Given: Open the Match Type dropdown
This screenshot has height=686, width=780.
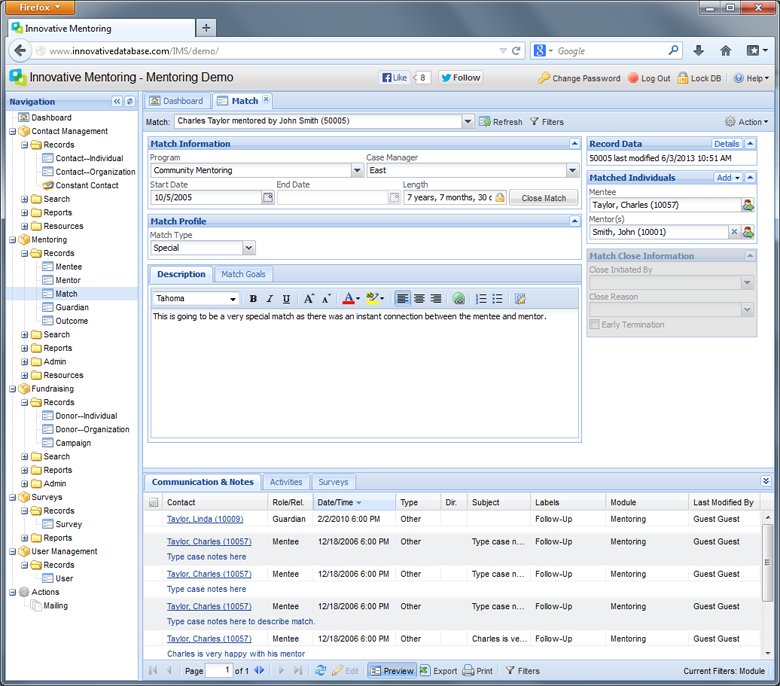Looking at the screenshot, I should (x=249, y=248).
